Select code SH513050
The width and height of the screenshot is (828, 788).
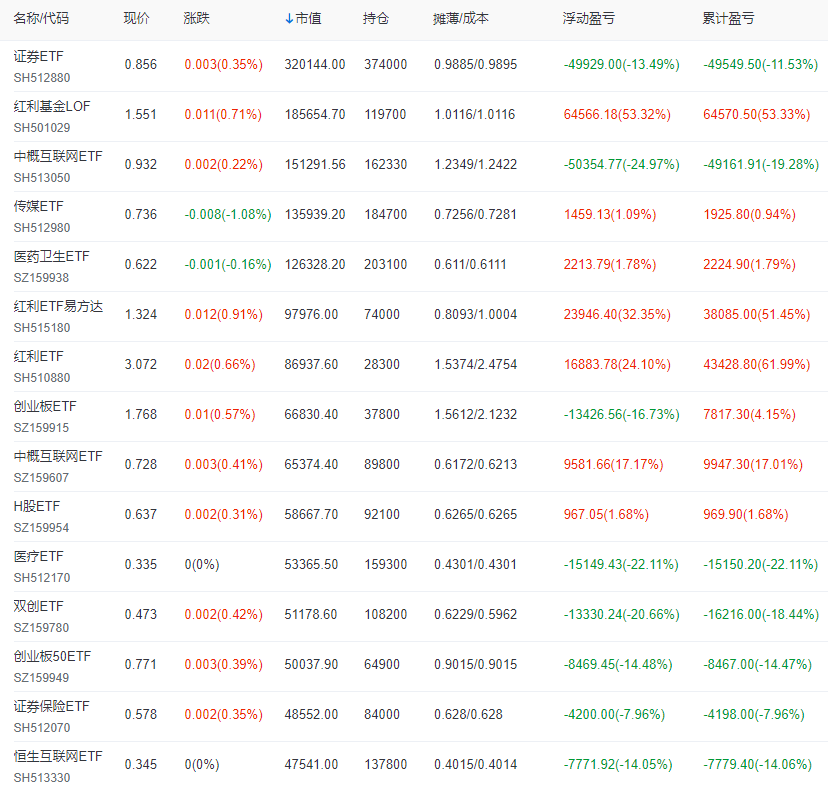pos(42,178)
